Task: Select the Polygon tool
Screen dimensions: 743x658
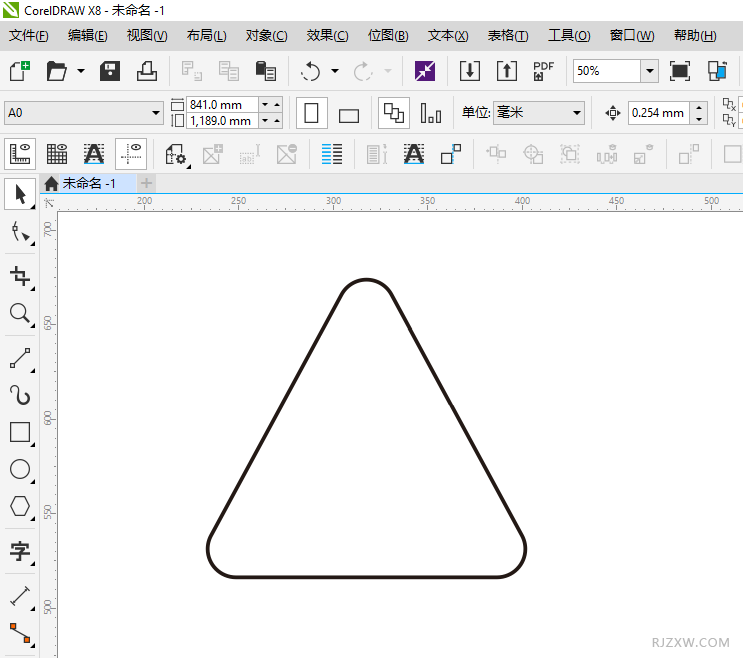Action: (x=20, y=506)
